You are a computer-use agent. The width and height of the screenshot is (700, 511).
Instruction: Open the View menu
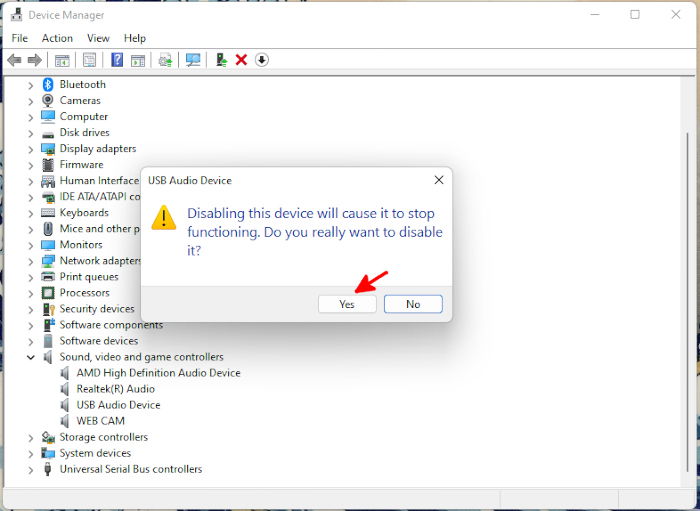(98, 38)
